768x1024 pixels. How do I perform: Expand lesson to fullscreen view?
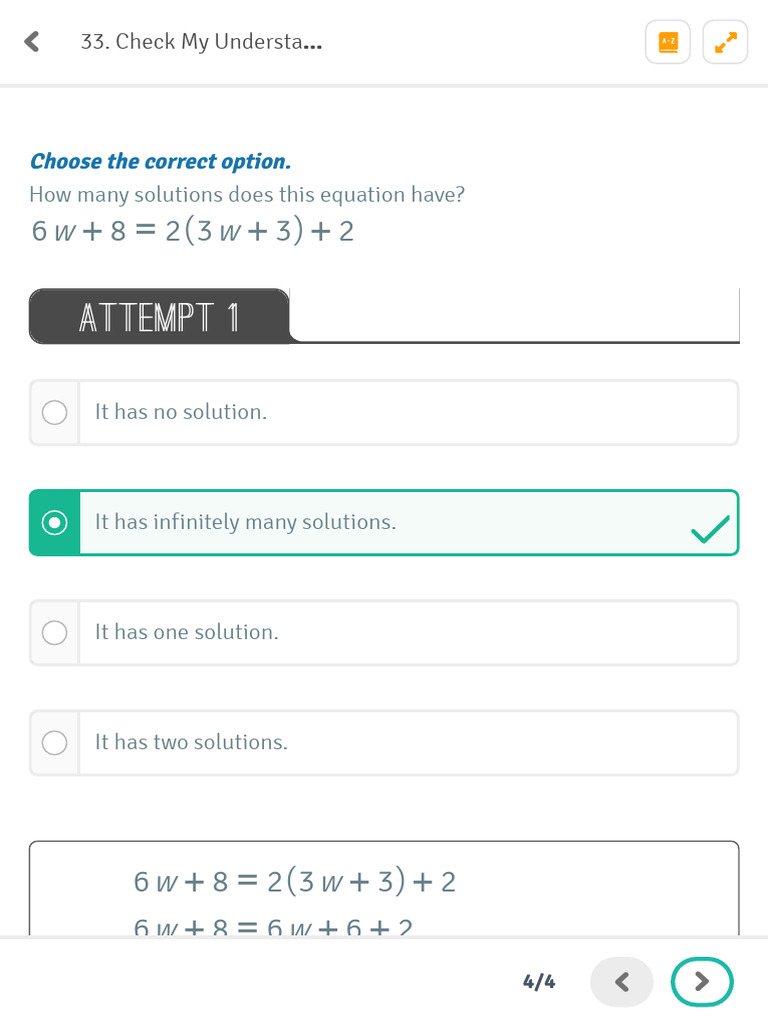click(726, 42)
